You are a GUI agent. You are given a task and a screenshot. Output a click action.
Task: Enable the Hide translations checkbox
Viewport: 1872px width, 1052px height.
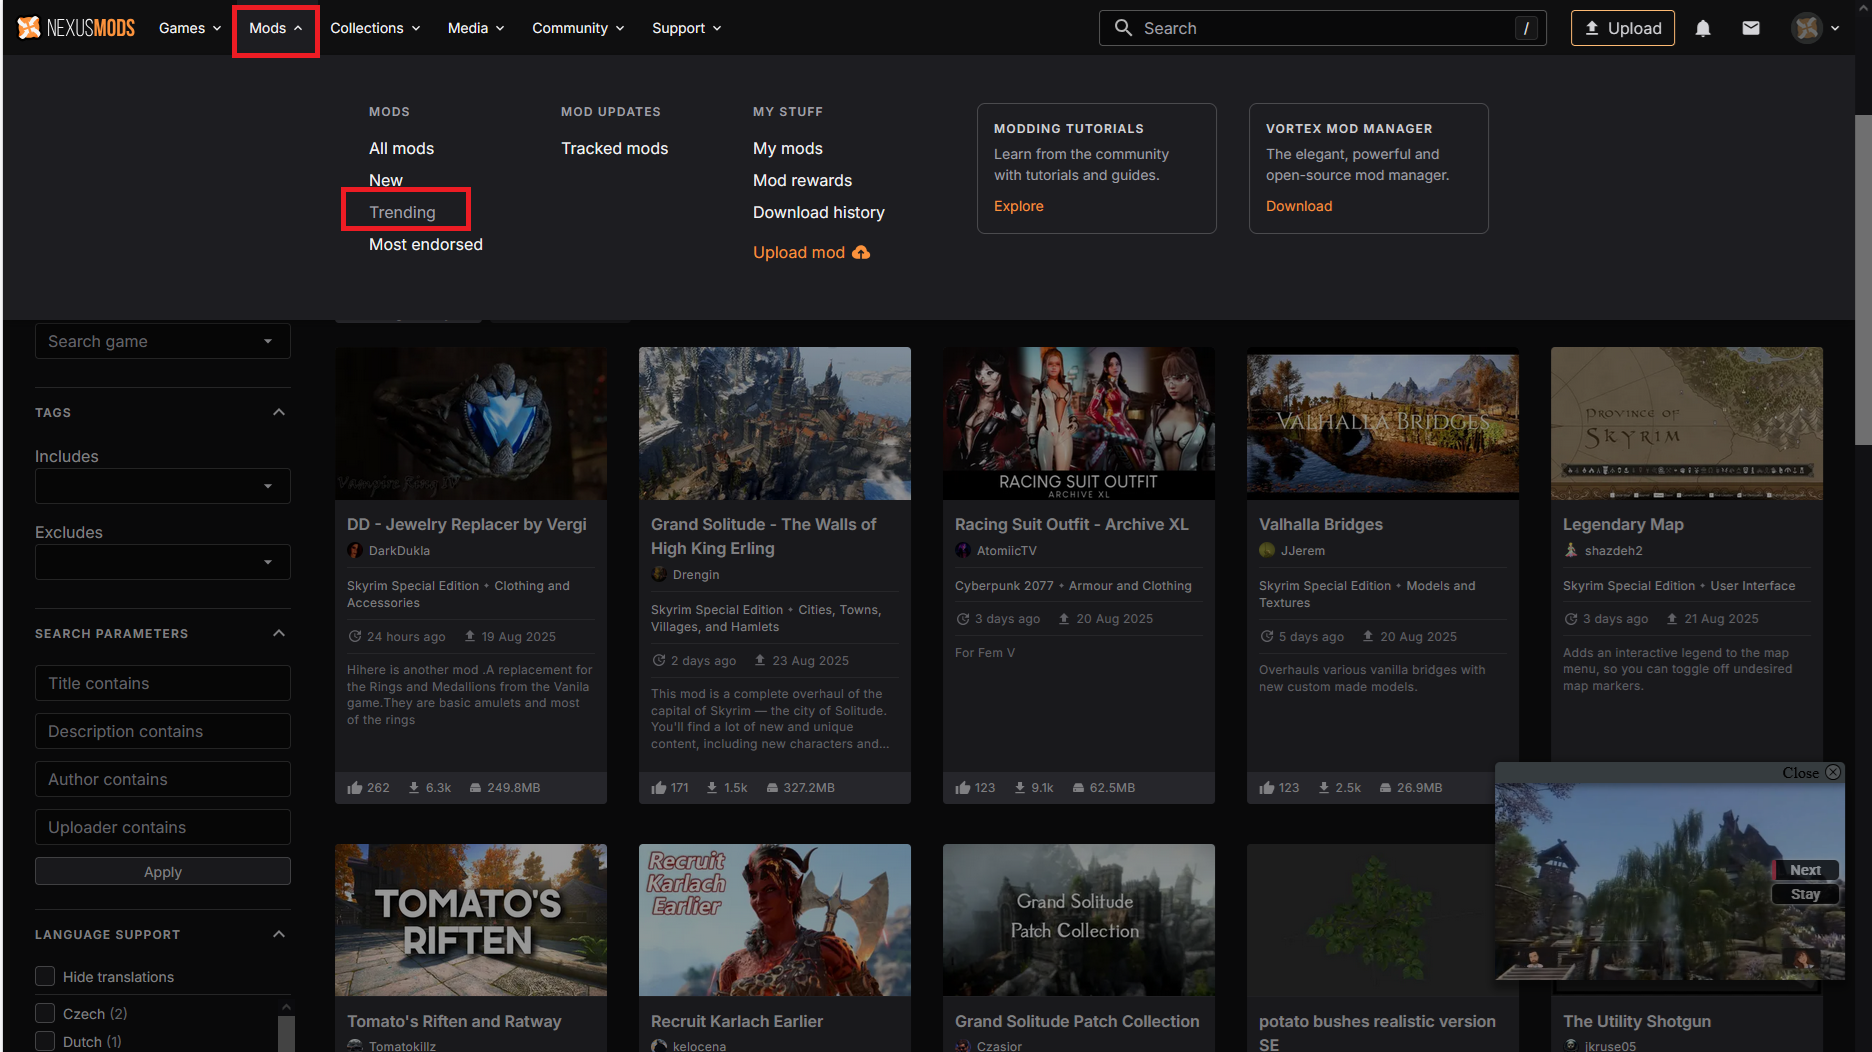pos(45,976)
